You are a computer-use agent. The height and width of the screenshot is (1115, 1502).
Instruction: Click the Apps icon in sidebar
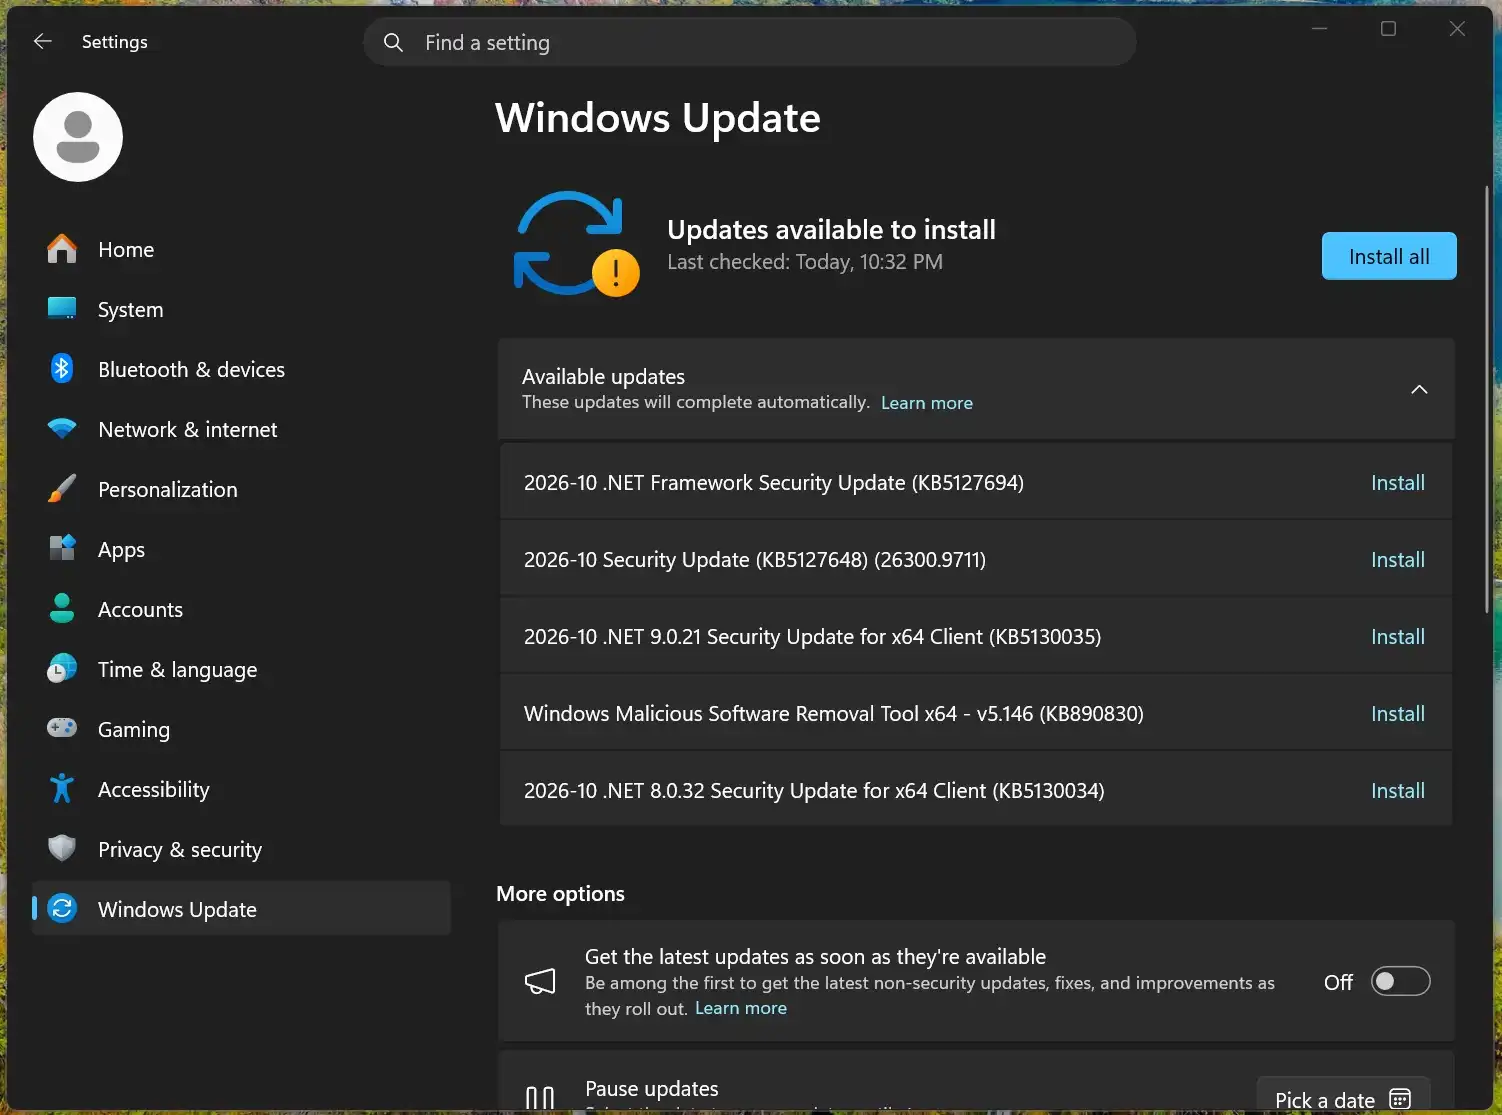click(x=62, y=549)
